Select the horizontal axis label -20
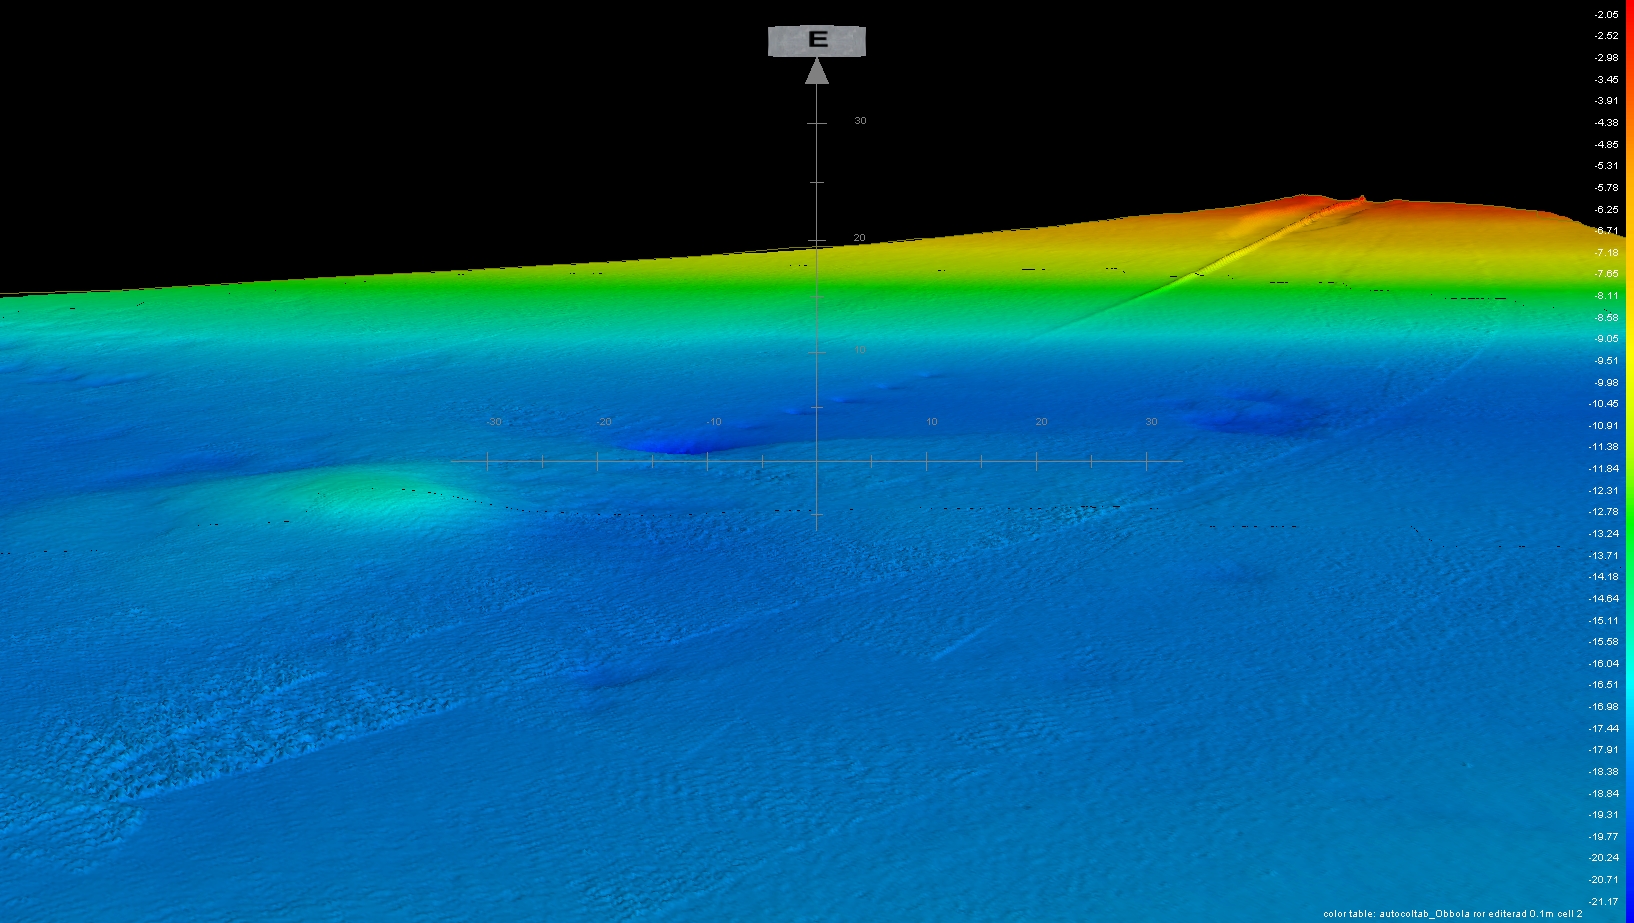 604,422
